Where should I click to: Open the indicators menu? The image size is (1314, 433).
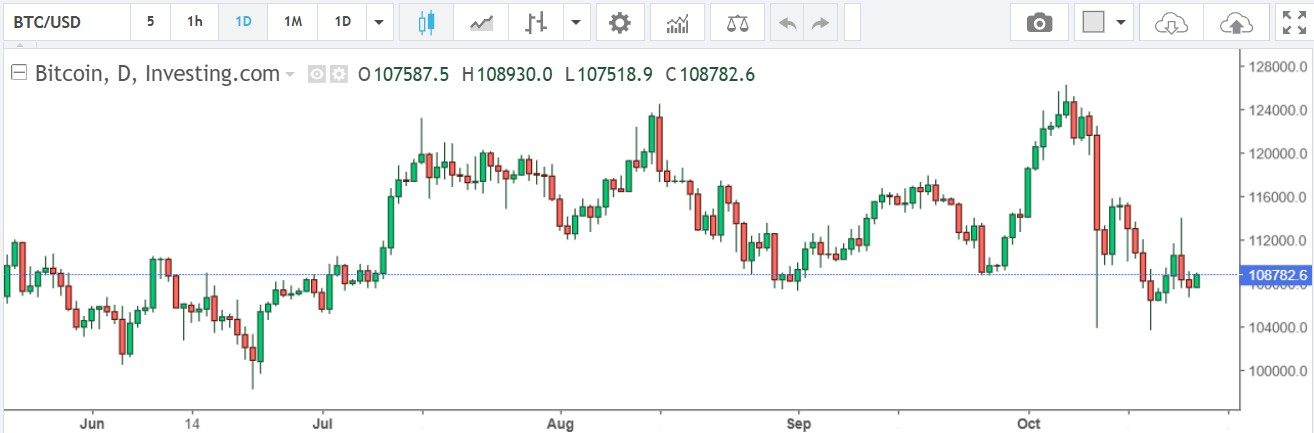click(x=677, y=22)
